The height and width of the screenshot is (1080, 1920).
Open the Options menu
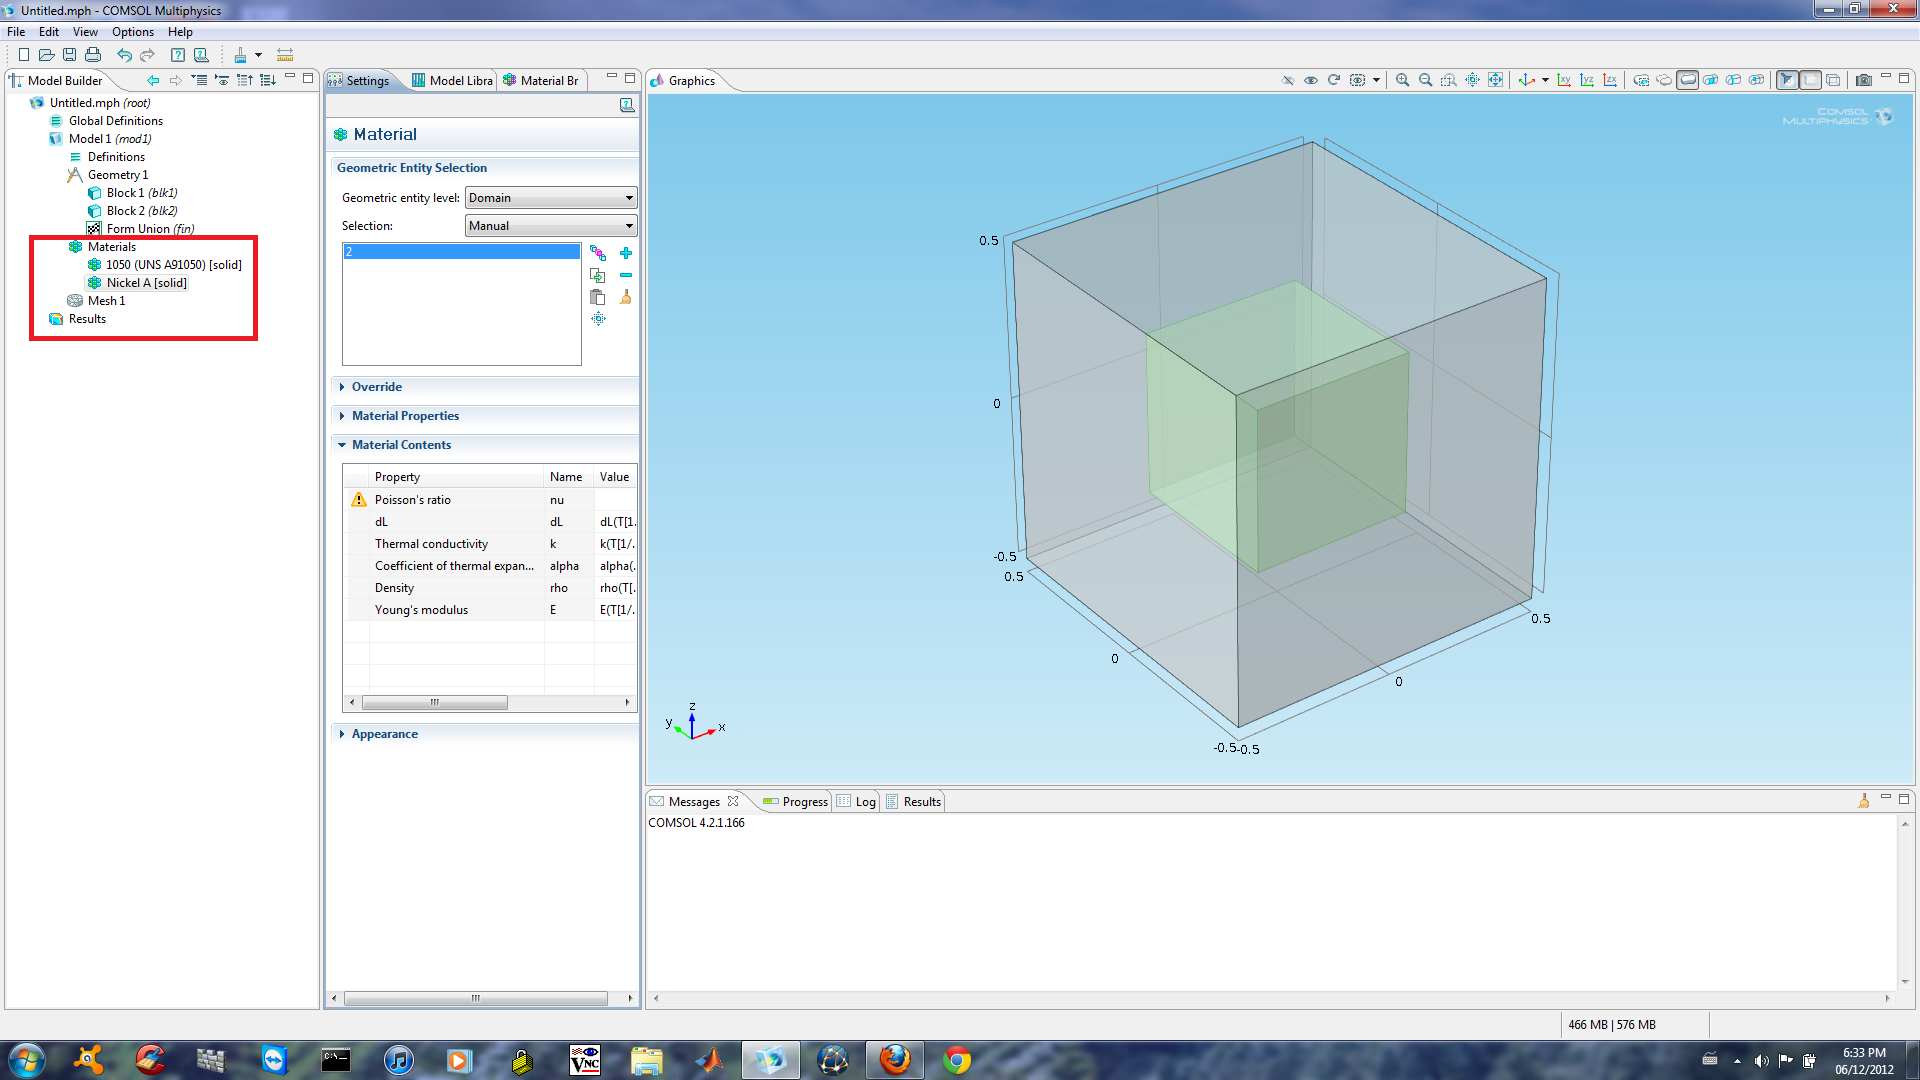[132, 32]
